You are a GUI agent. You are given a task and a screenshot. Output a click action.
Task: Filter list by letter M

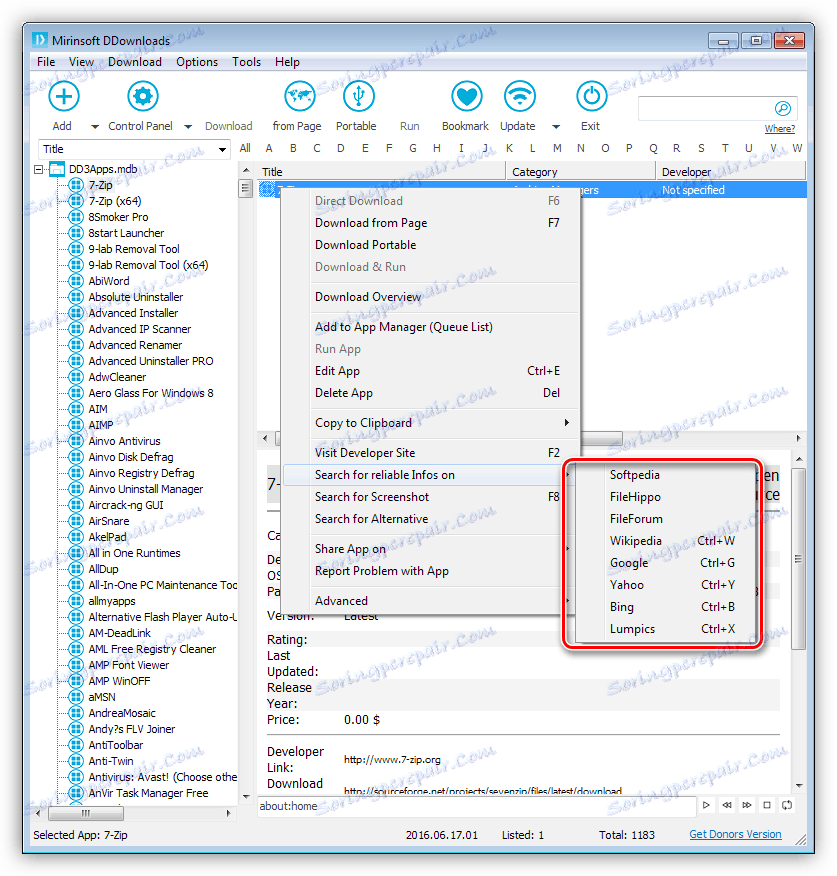pyautogui.click(x=557, y=149)
